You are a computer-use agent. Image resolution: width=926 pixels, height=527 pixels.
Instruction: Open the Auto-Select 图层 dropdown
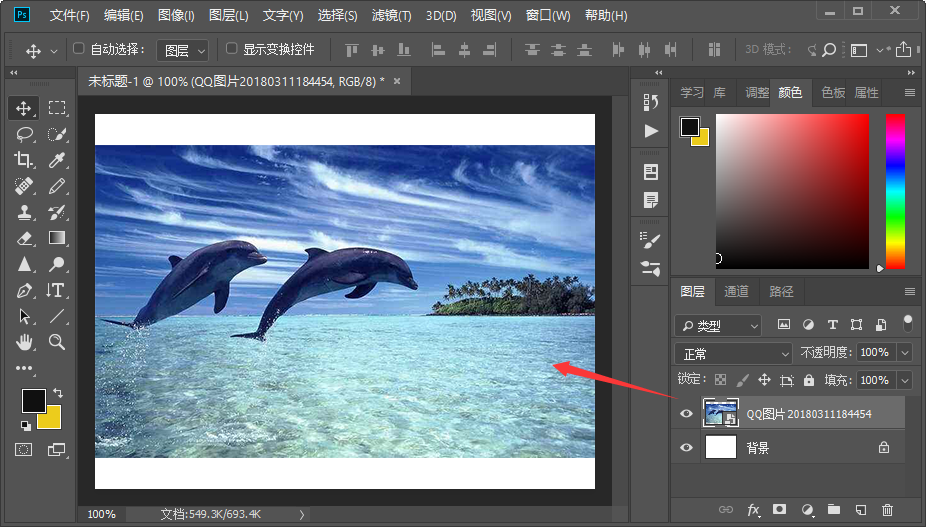tap(182, 51)
